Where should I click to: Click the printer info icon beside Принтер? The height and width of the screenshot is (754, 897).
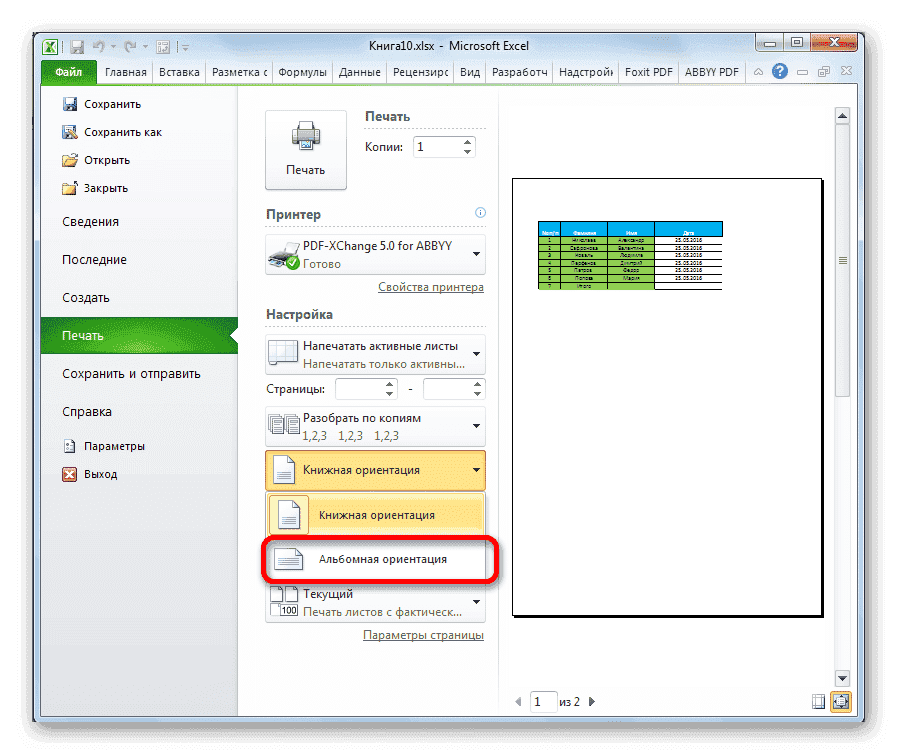(480, 212)
